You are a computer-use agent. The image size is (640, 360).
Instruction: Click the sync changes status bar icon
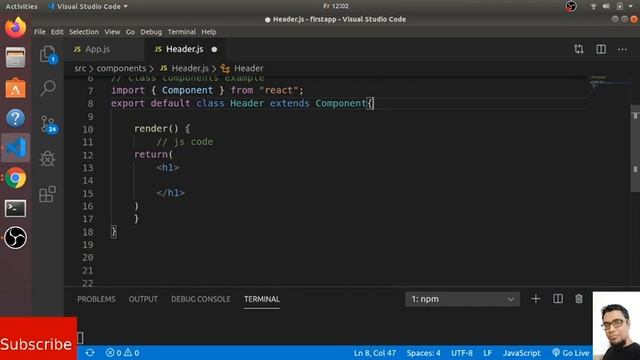[90, 353]
